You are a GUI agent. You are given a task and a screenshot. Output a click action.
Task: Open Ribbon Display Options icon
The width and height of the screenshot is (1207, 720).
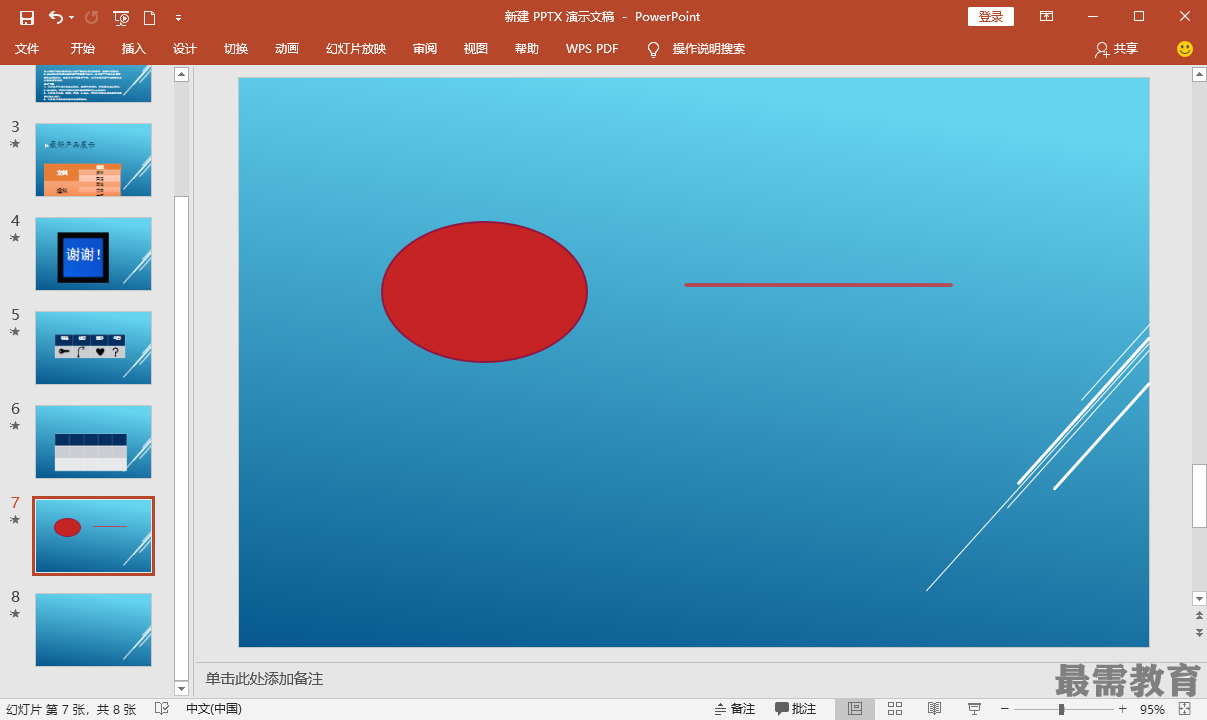click(x=1046, y=17)
